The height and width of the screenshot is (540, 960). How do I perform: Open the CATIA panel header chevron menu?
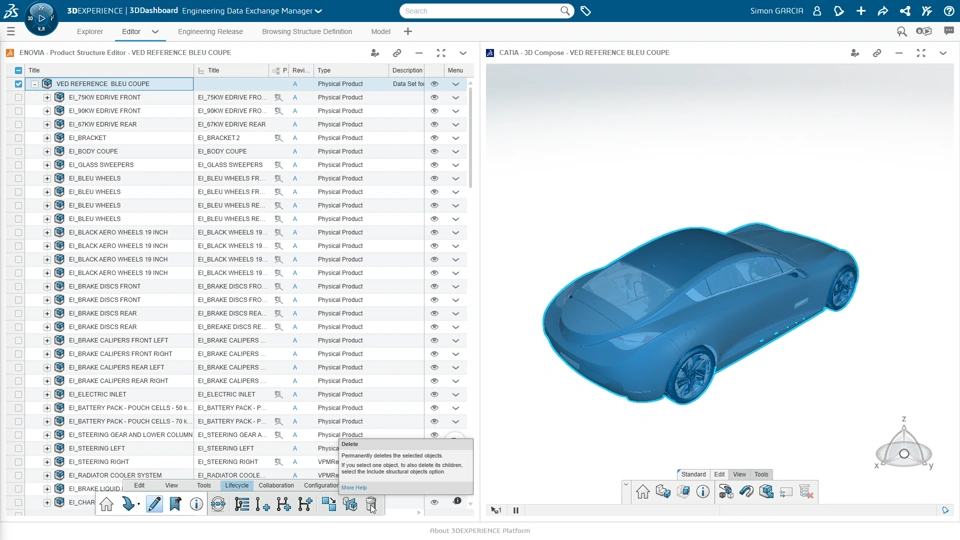943,53
